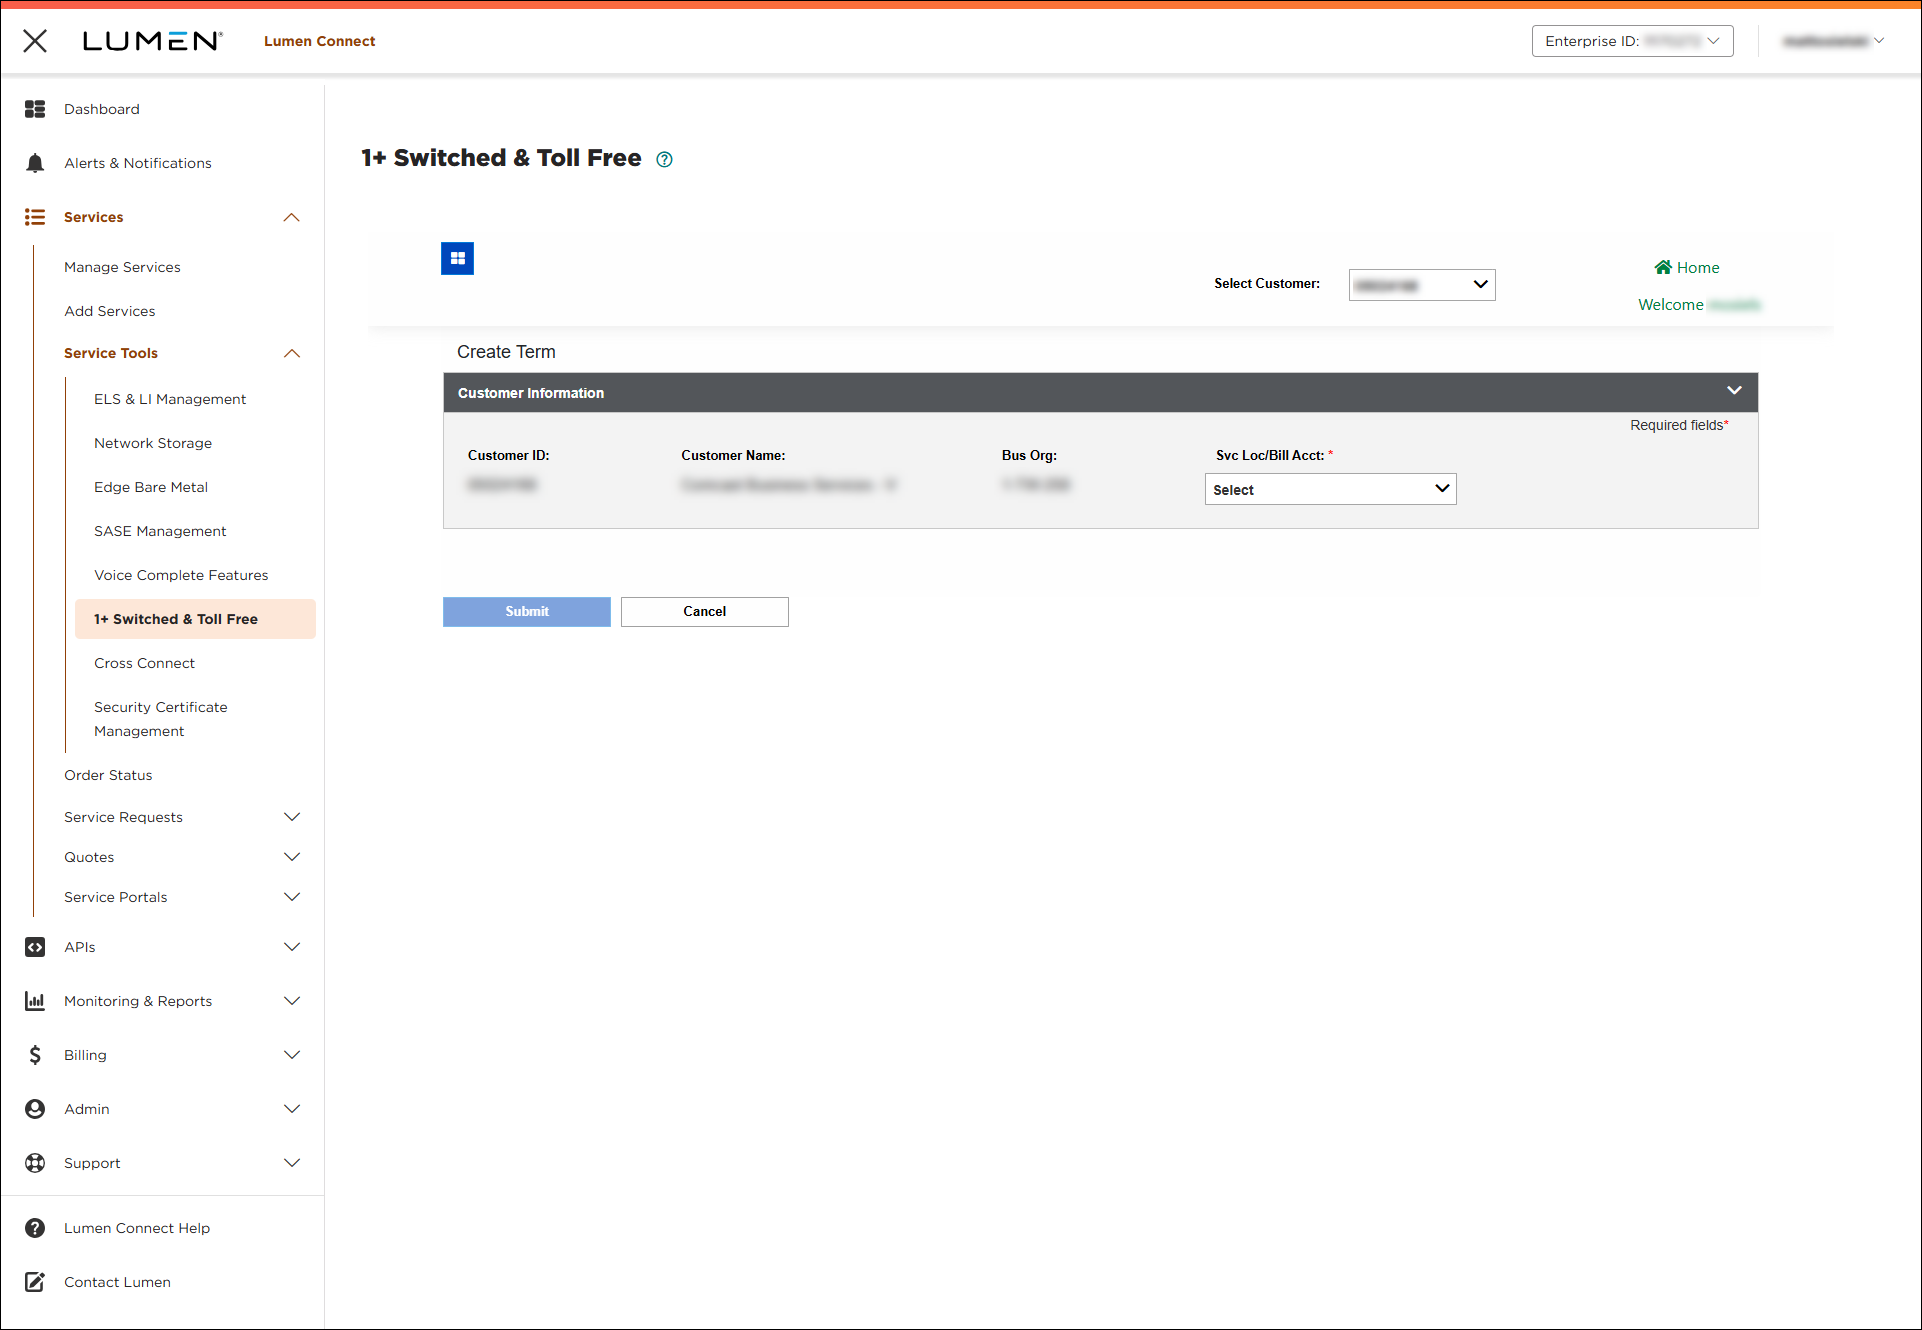Select Network Storage
Image resolution: width=1922 pixels, height=1330 pixels.
[x=153, y=443]
